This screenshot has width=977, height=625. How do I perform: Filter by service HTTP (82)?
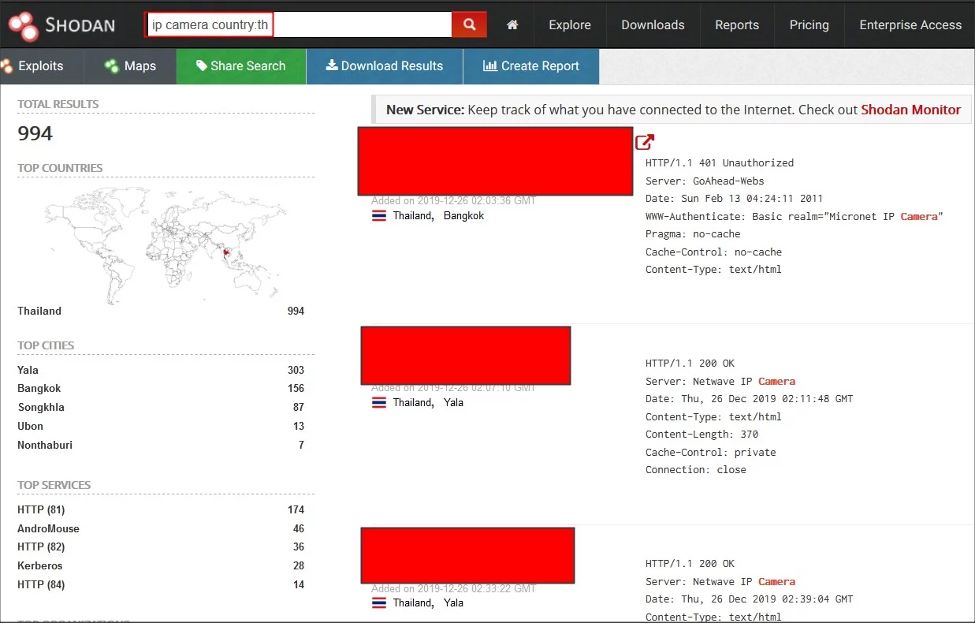pos(41,547)
